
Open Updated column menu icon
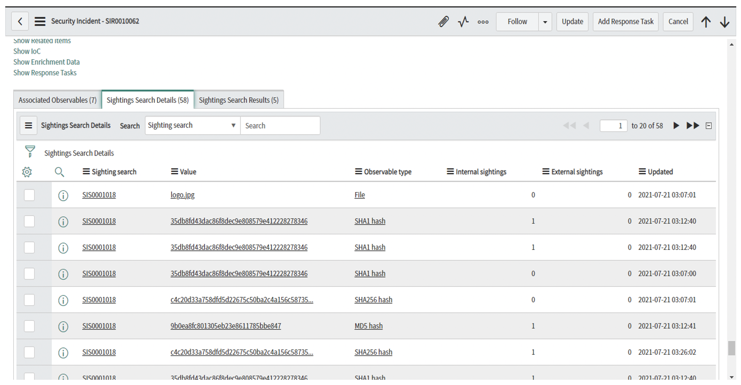coord(642,171)
